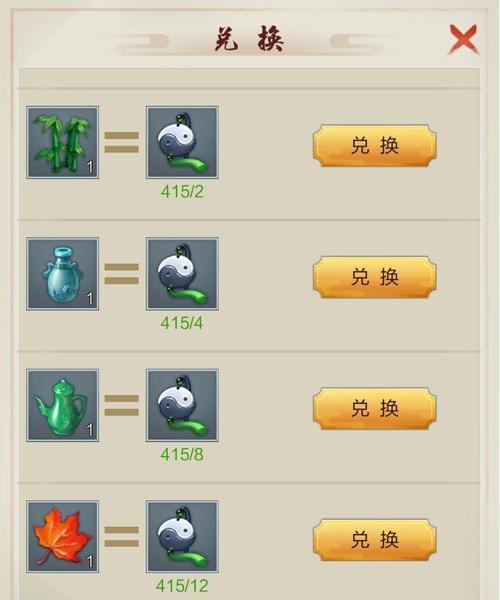The width and height of the screenshot is (500, 600).
Task: Close the 兑换 exchange dialog
Action: click(463, 39)
